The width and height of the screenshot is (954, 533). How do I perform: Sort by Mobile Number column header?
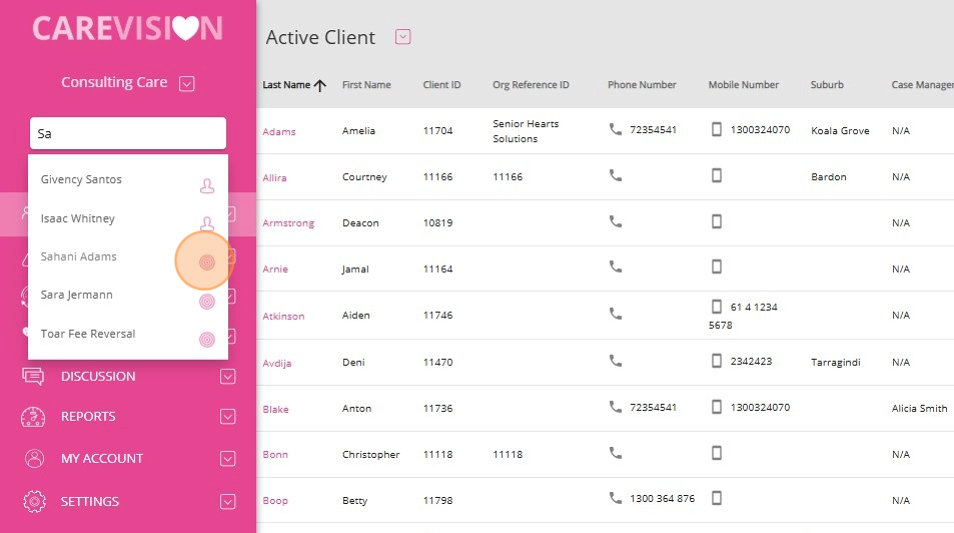tap(743, 85)
